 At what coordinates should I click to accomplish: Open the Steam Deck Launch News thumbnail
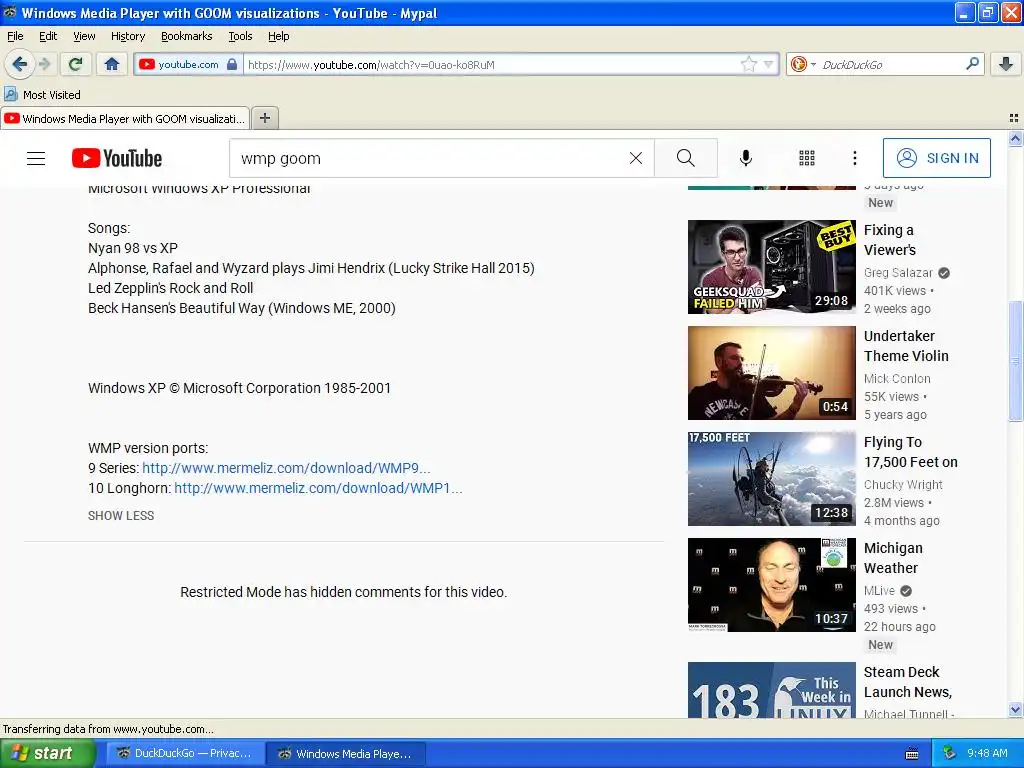(x=771, y=690)
